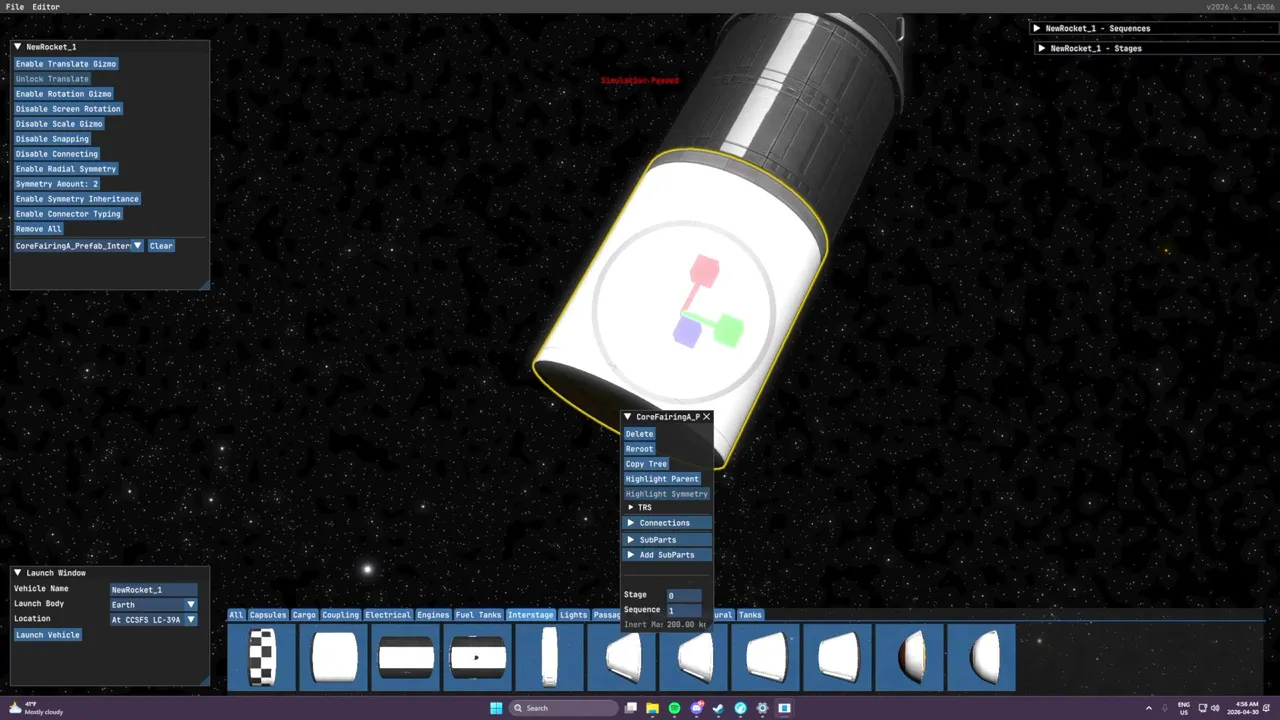Toggle Disable Screen Rotation
The height and width of the screenshot is (720, 1280).
pos(68,109)
